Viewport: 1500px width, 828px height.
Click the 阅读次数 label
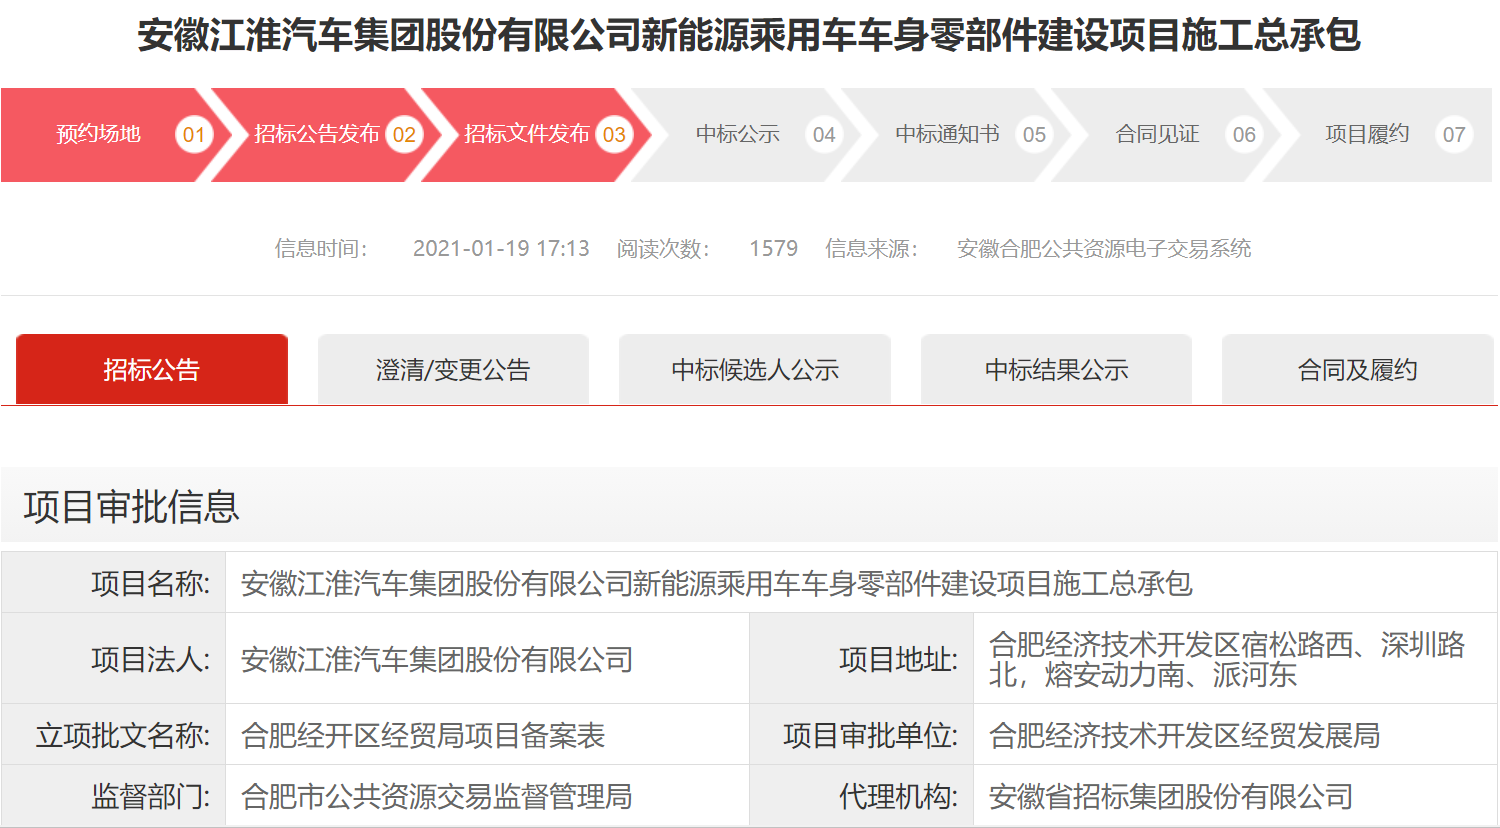663,248
